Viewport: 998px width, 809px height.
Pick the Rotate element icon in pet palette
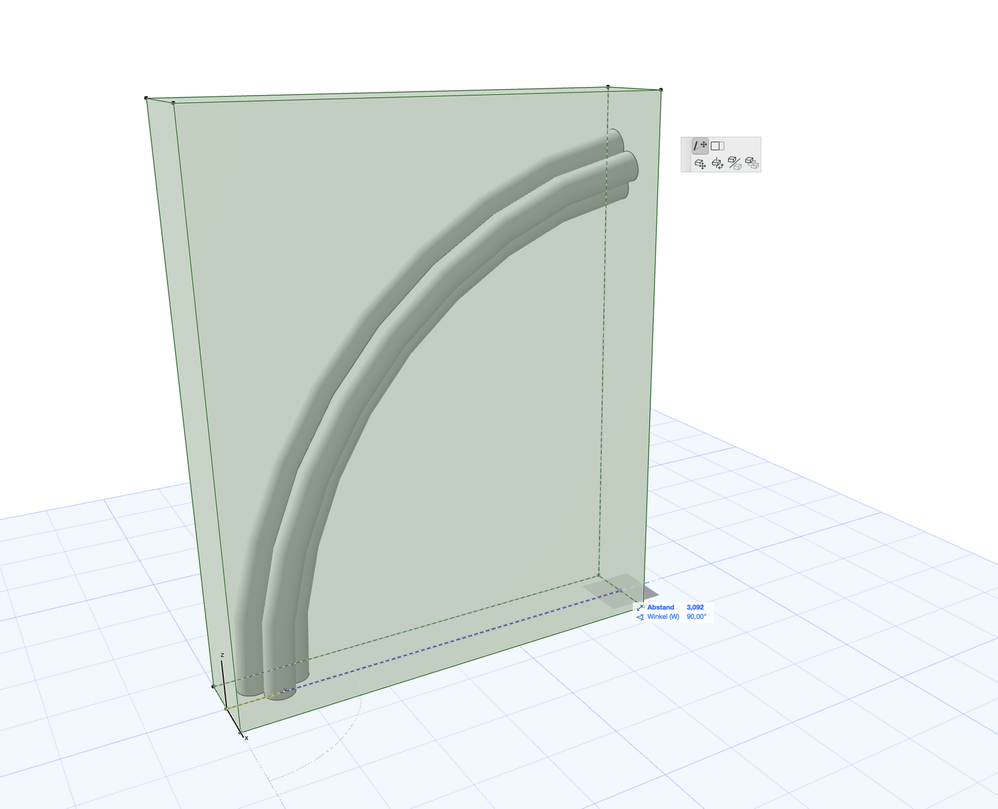tap(717, 164)
